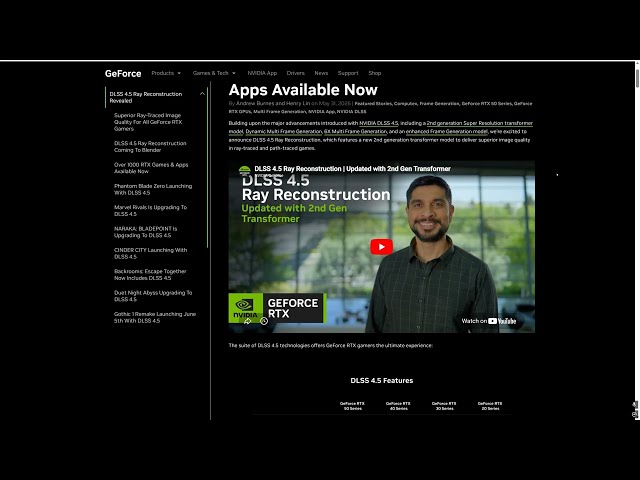Click the Watch on YouTube logo

[489, 321]
